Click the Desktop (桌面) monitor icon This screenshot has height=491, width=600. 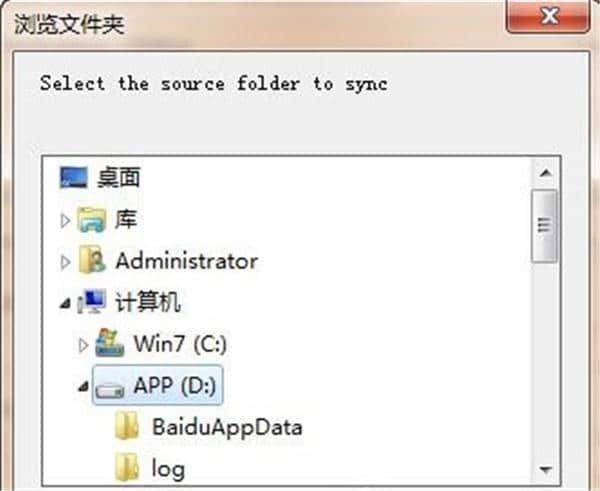tap(74, 178)
